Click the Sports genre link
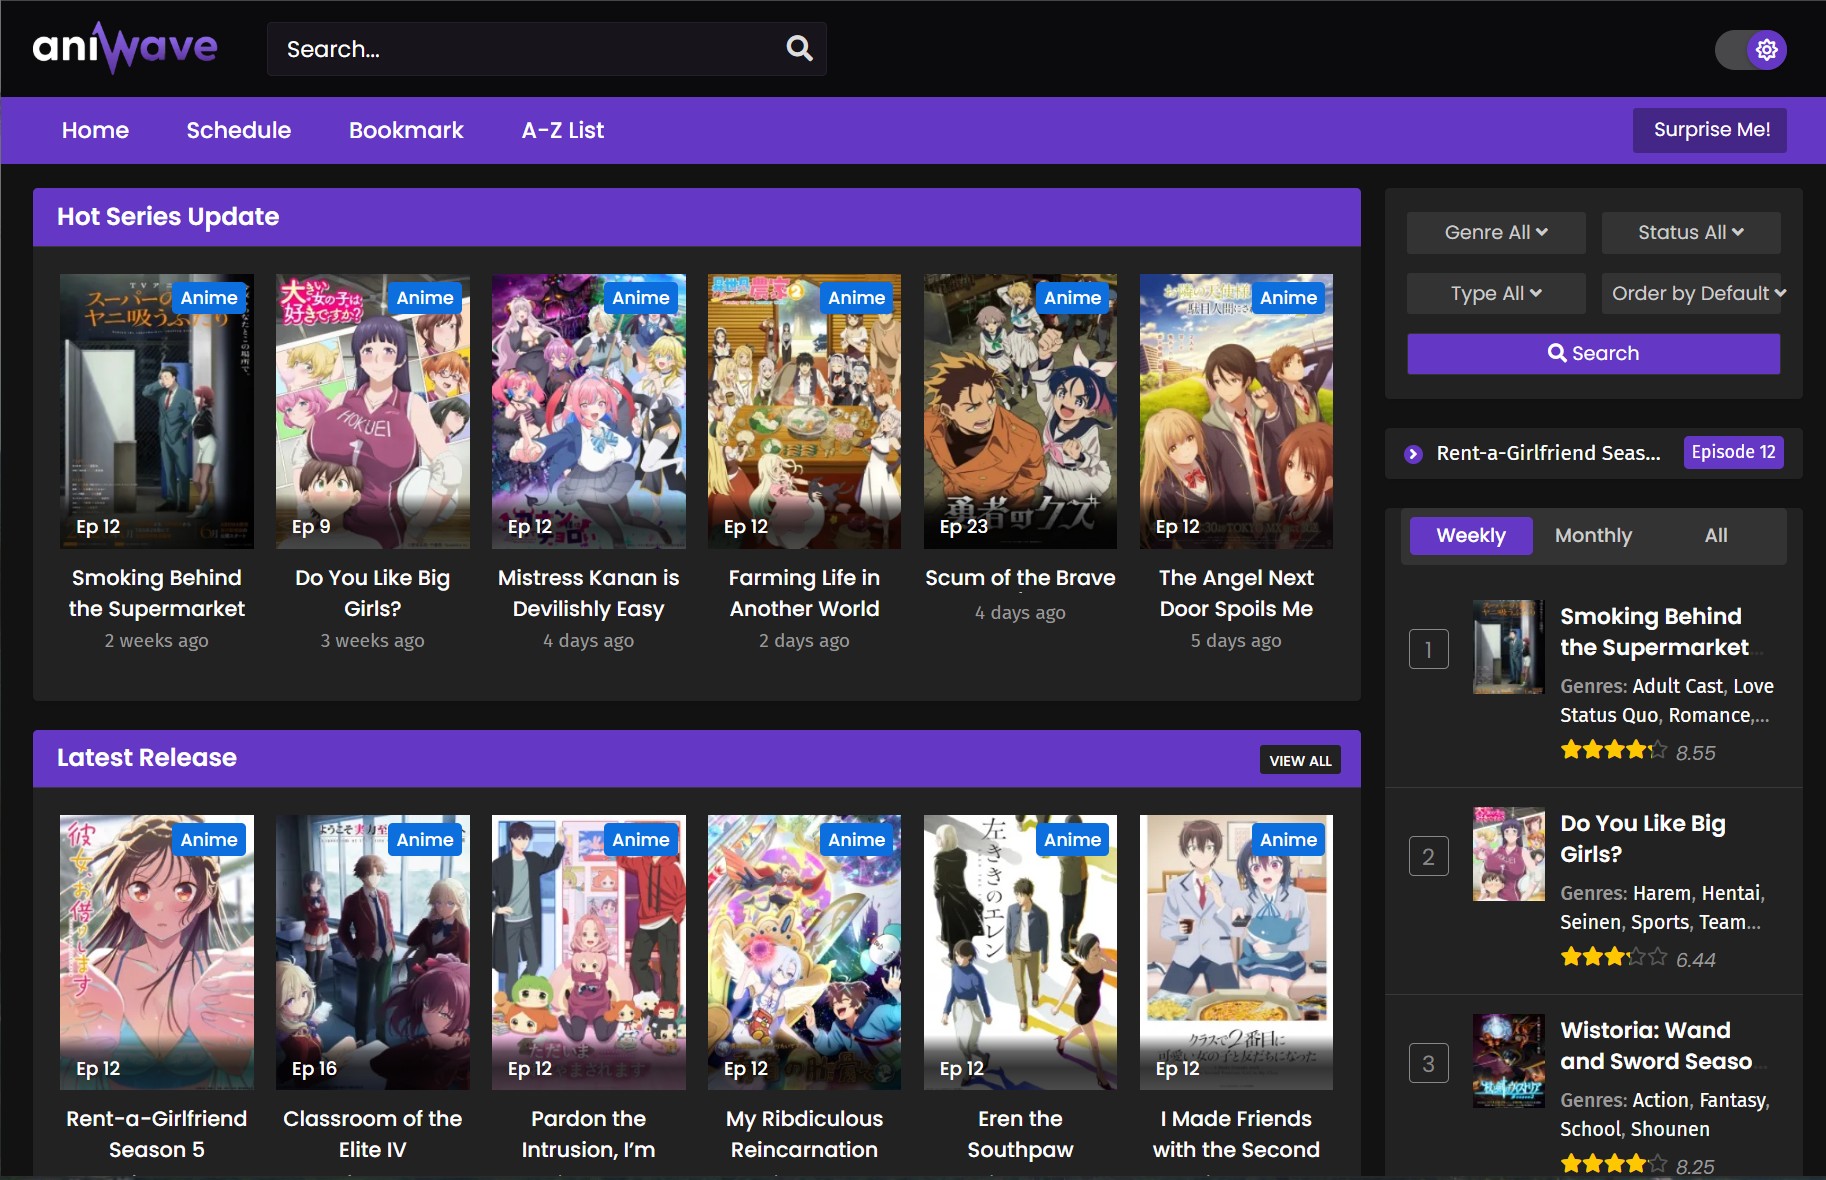 point(1660,922)
